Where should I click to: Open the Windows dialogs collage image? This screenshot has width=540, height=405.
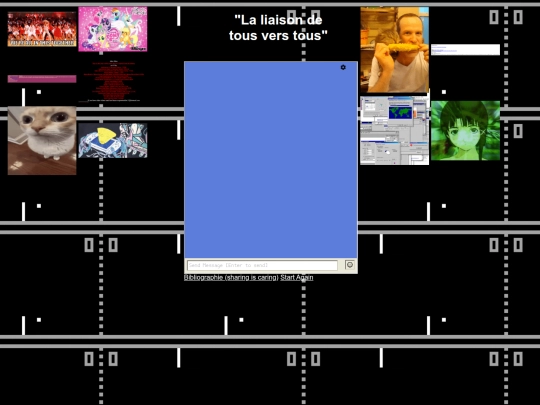click(x=395, y=131)
